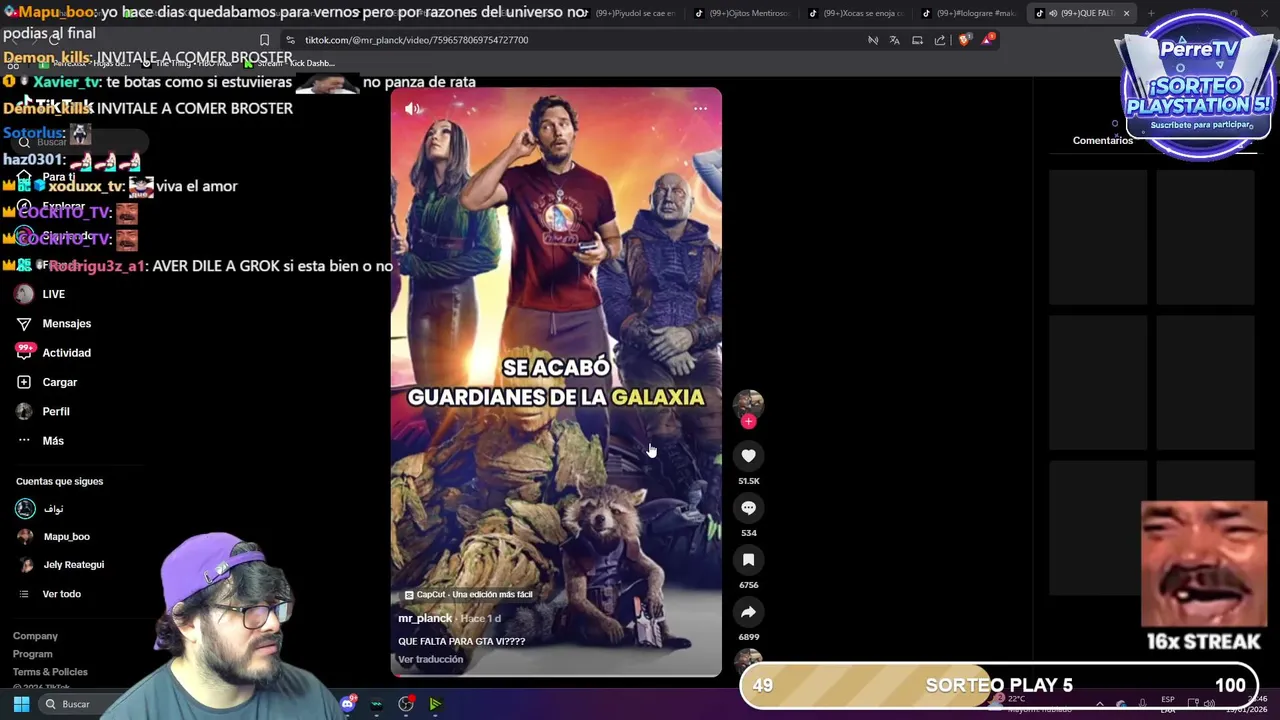Switch to 'Piyudol se cae' browser tab
The width and height of the screenshot is (1280, 720).
tap(630, 14)
